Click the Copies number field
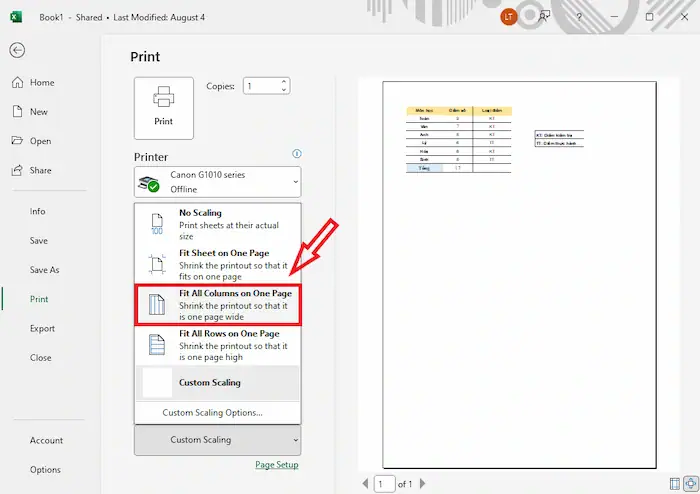 [x=260, y=87]
